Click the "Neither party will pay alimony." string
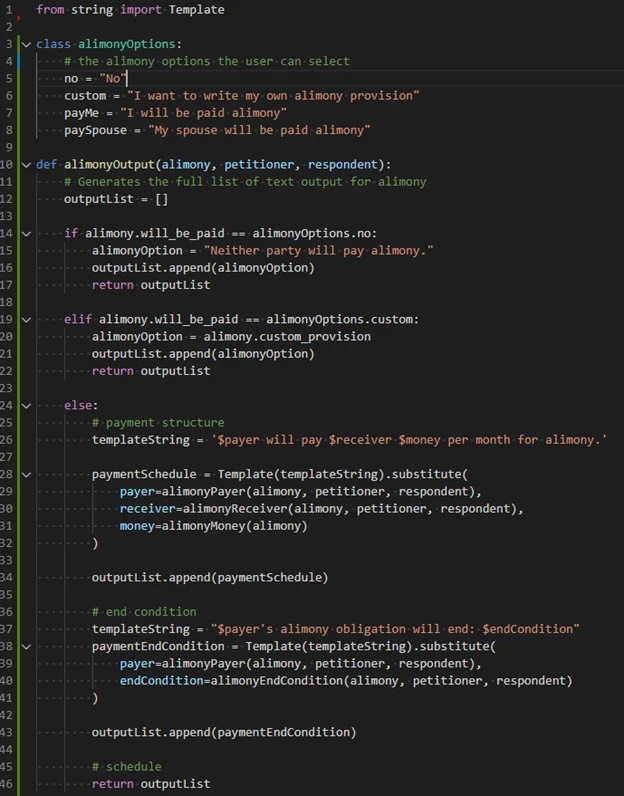The width and height of the screenshot is (624, 796). click(x=318, y=250)
